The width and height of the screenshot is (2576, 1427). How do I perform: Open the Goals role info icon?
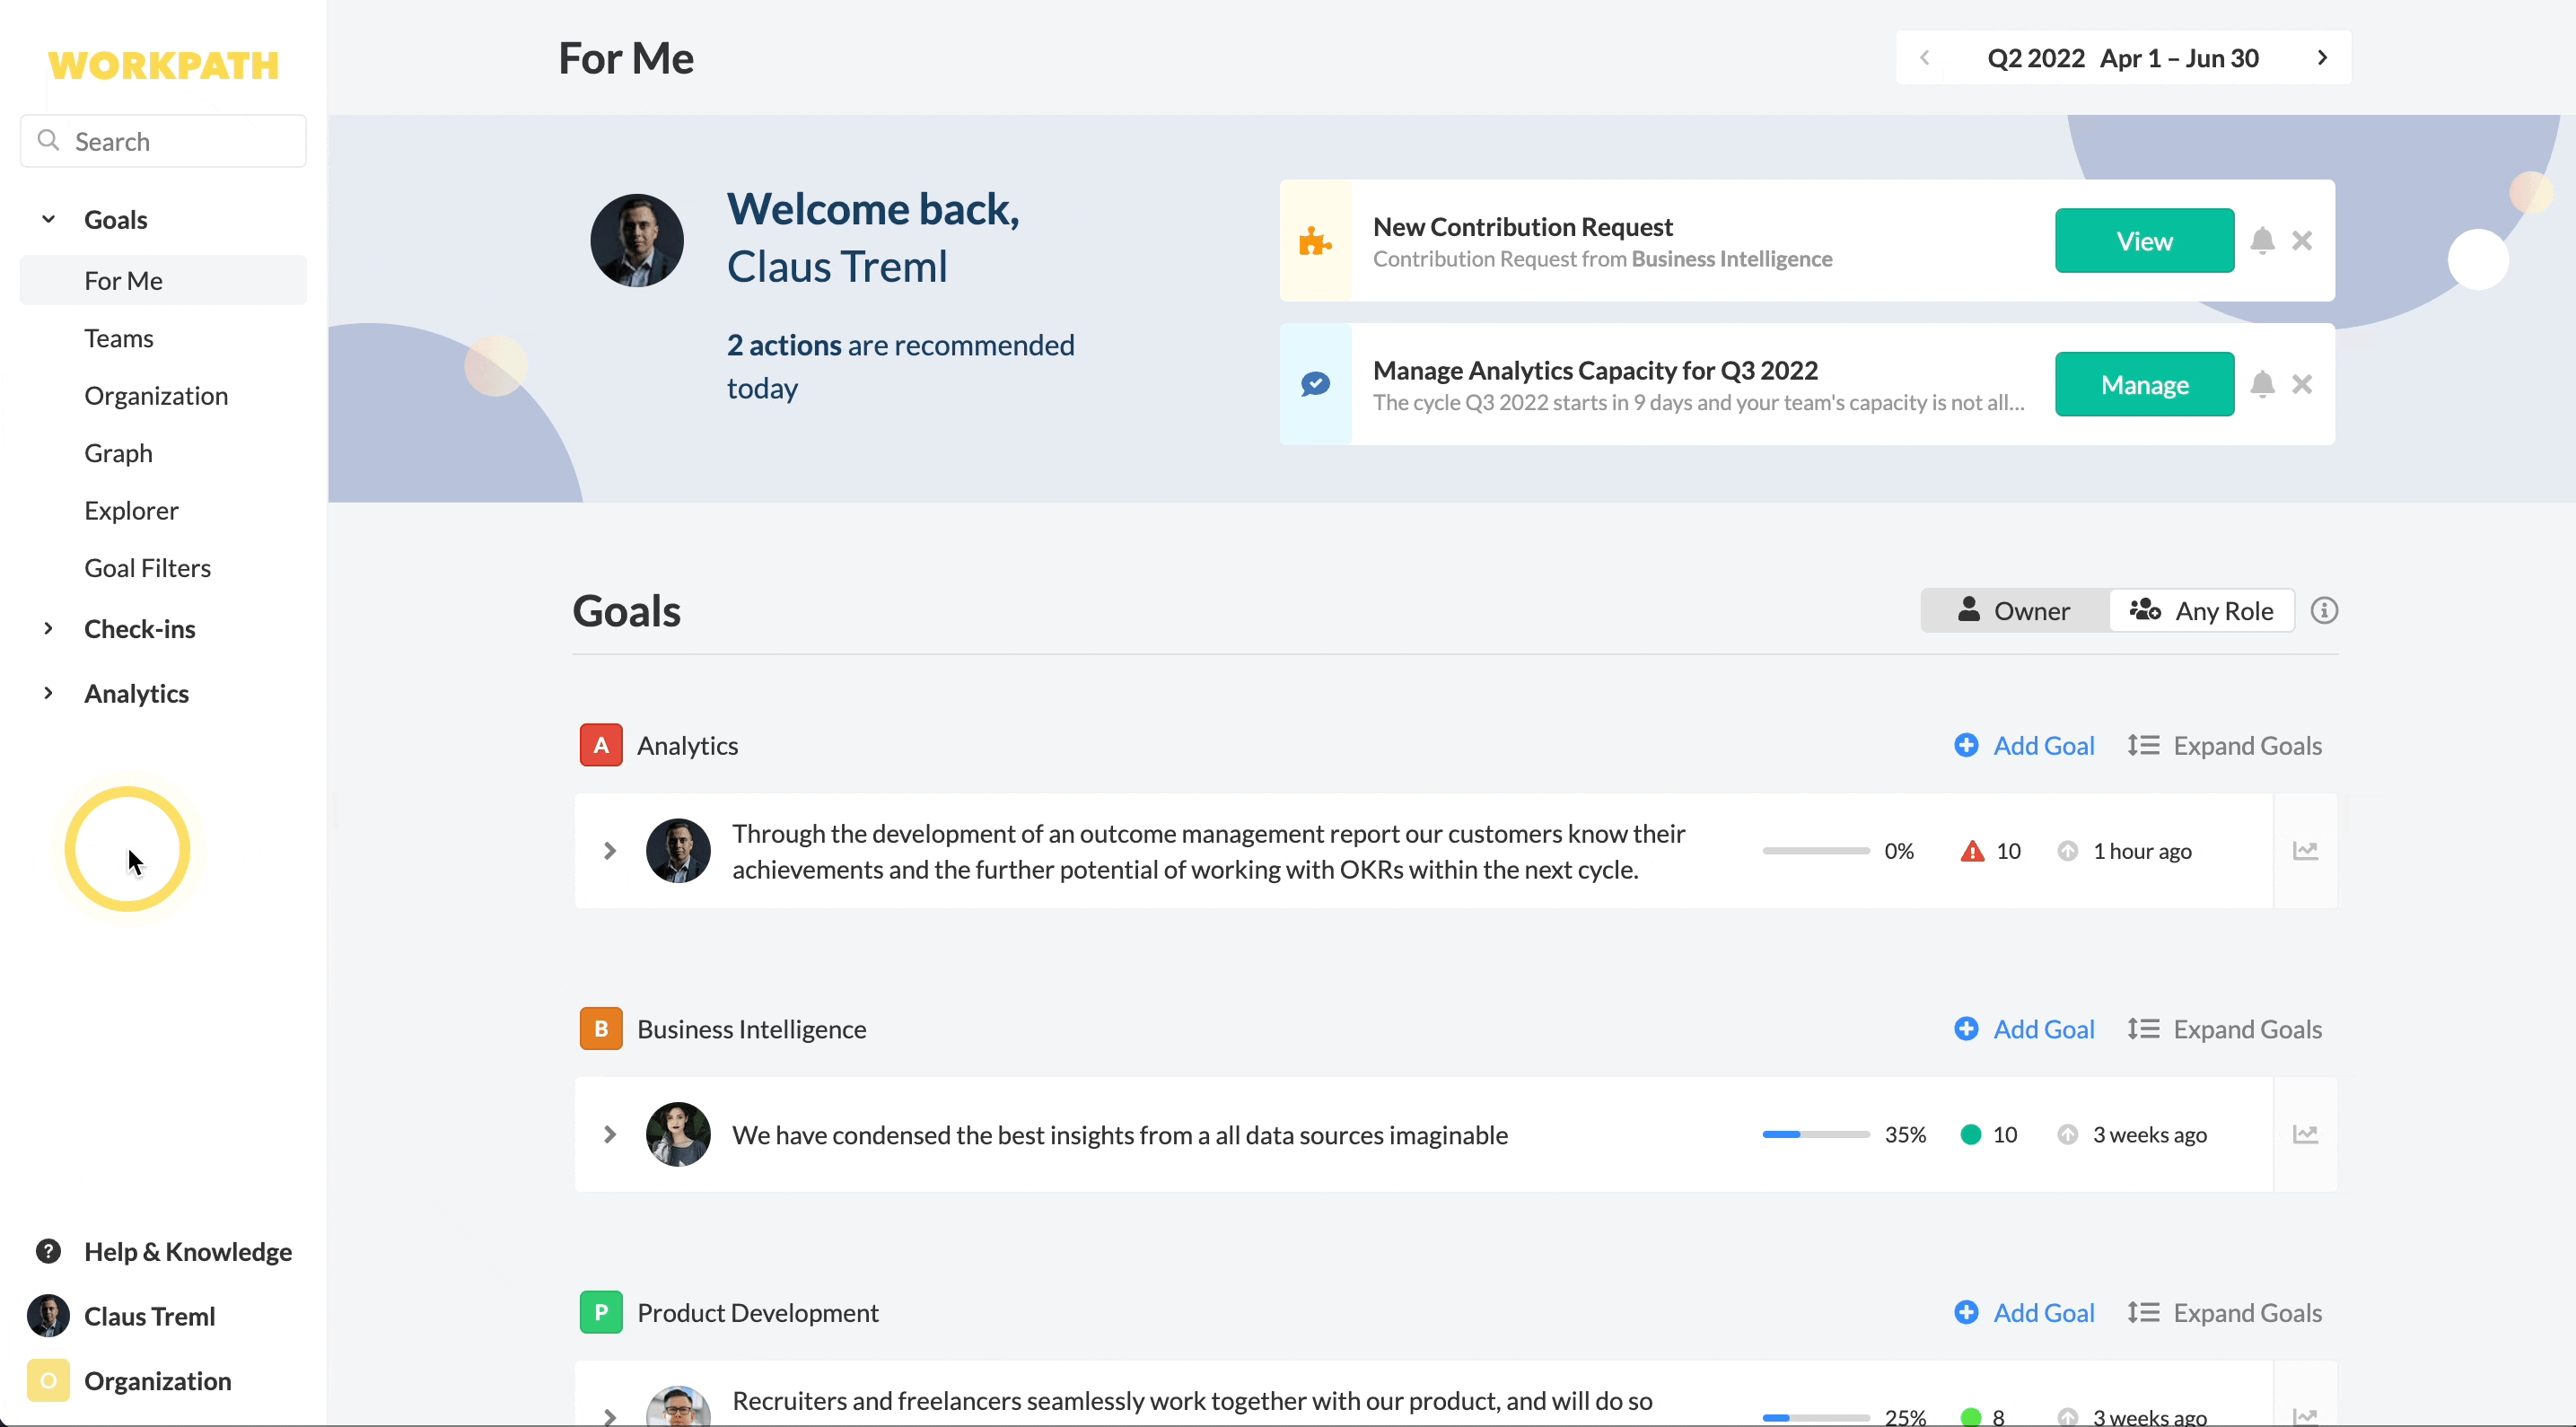[x=2324, y=610]
